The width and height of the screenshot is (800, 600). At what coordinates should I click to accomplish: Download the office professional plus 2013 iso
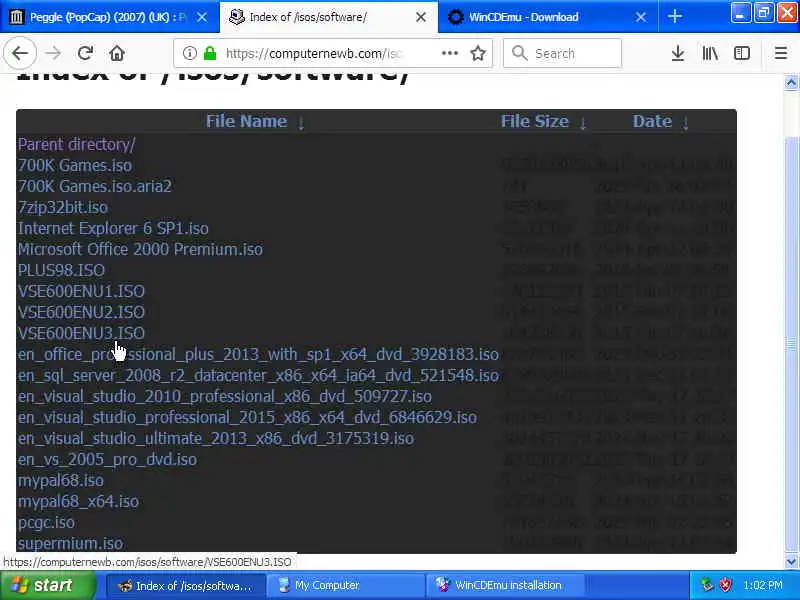(x=258, y=354)
